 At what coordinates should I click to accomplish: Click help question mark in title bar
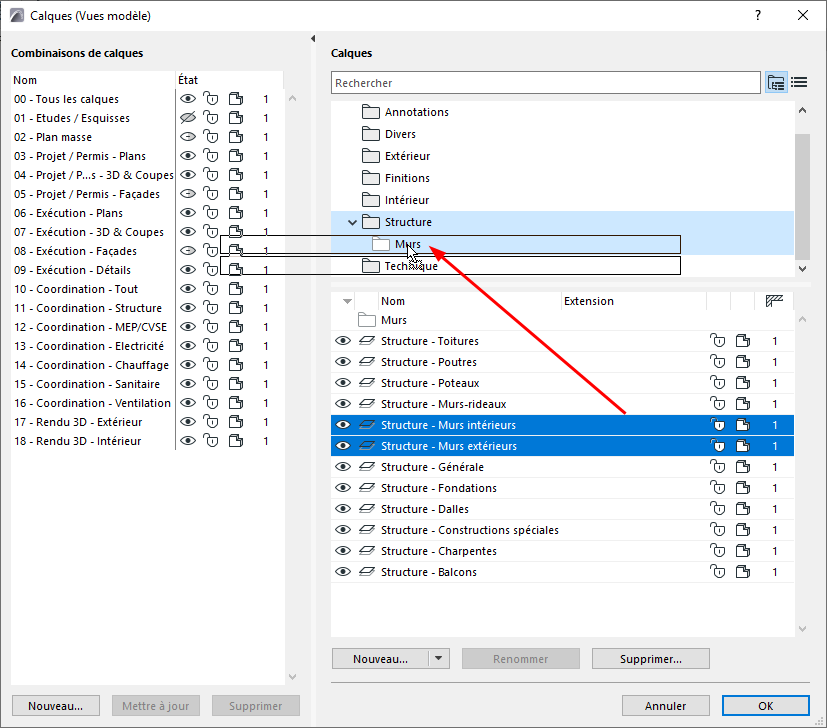point(758,15)
